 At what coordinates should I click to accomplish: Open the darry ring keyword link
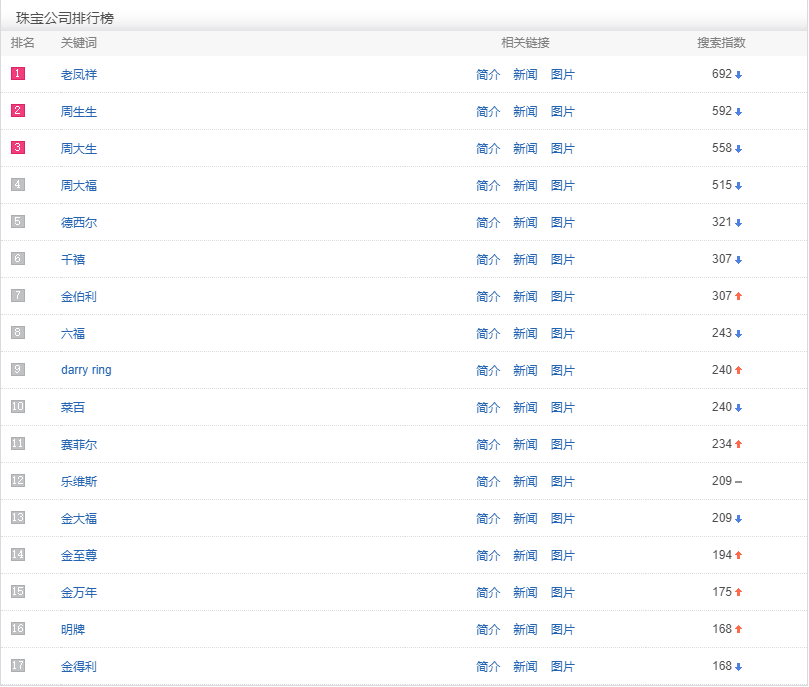(86, 370)
